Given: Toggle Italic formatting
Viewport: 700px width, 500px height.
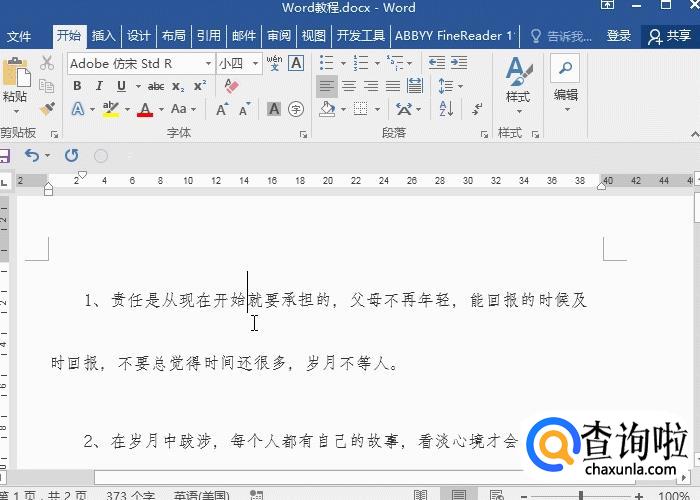Looking at the screenshot, I should 99,86.
